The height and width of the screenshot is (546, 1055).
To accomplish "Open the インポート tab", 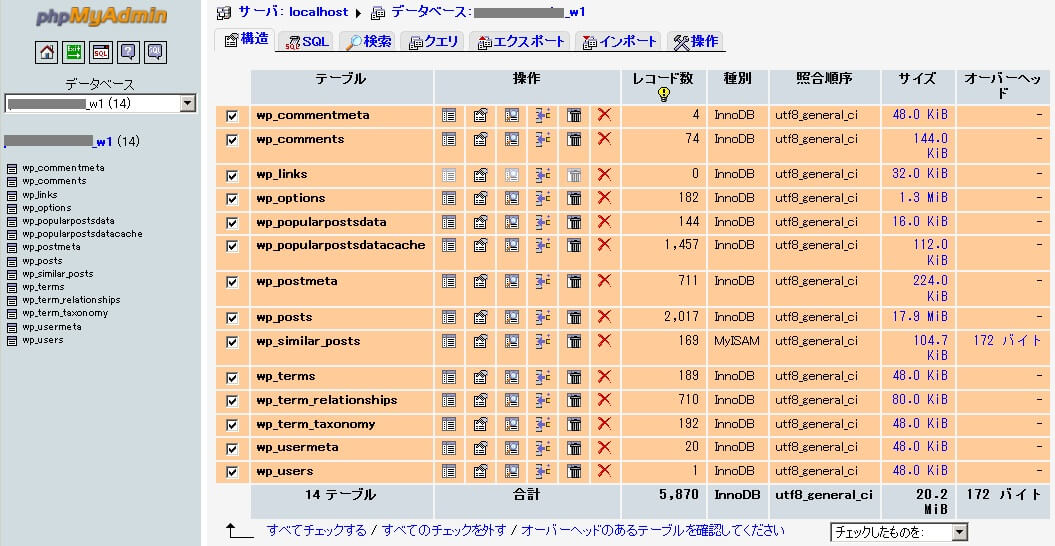I will (x=619, y=42).
